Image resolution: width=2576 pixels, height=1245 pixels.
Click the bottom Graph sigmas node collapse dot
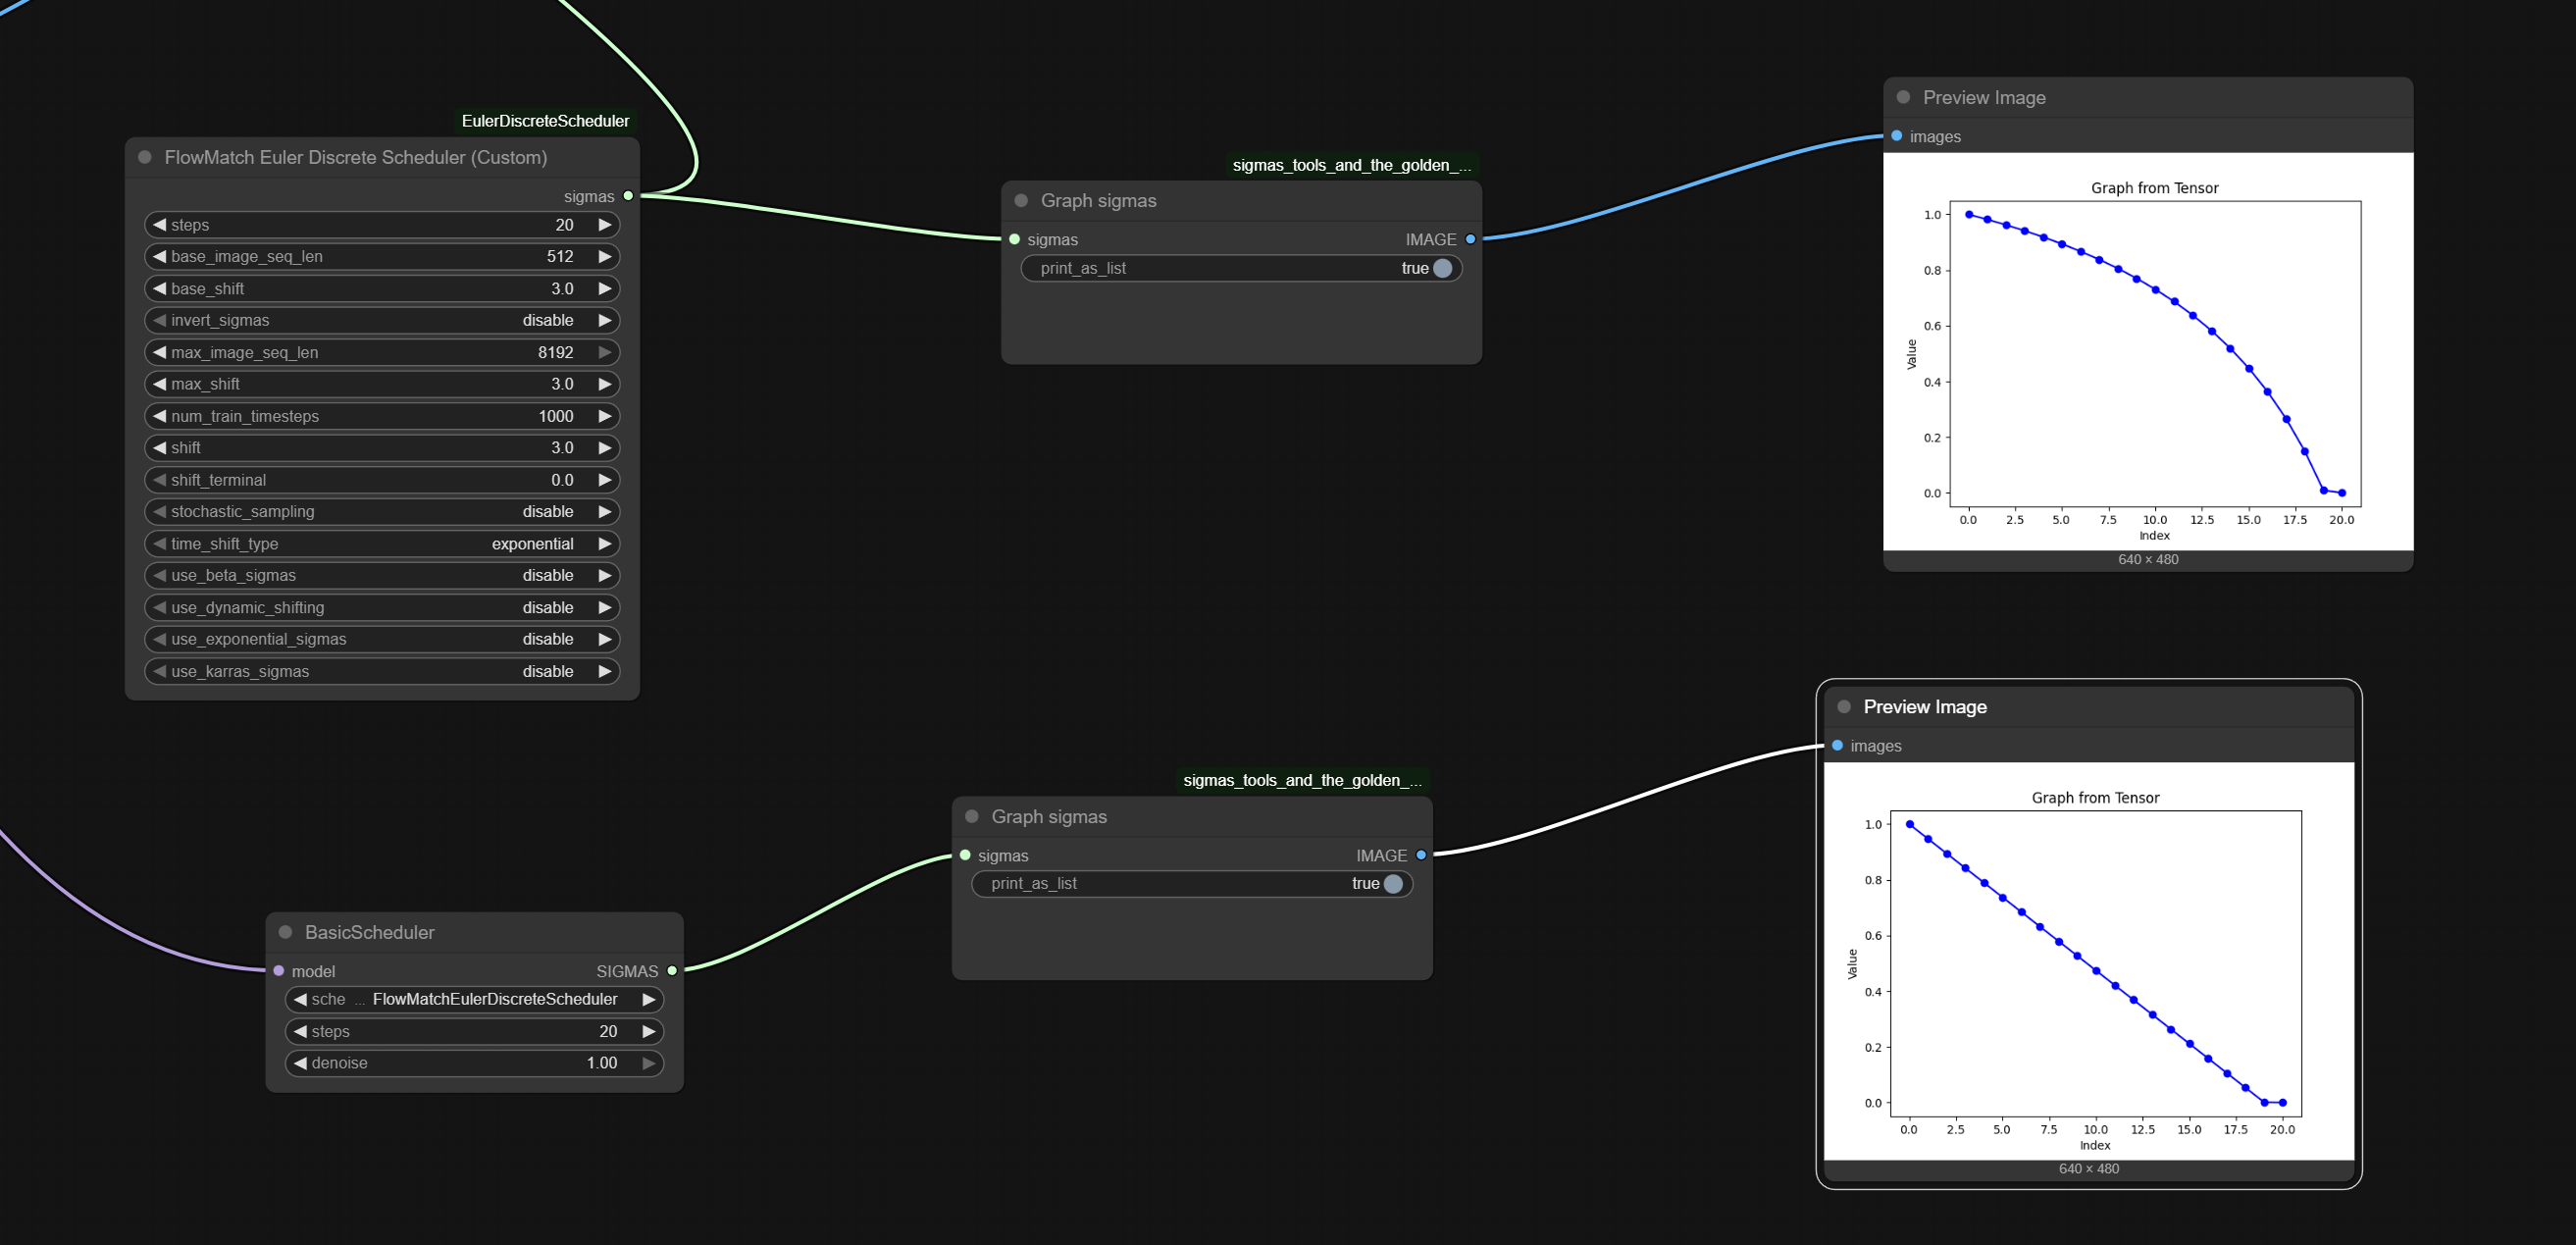click(972, 816)
